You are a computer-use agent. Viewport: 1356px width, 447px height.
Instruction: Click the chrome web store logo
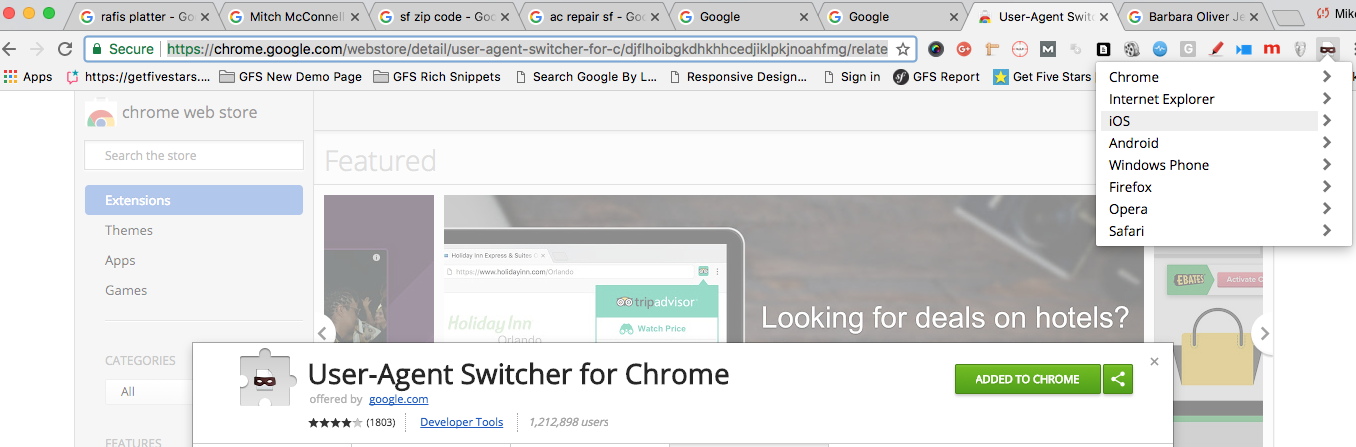pyautogui.click(x=171, y=113)
